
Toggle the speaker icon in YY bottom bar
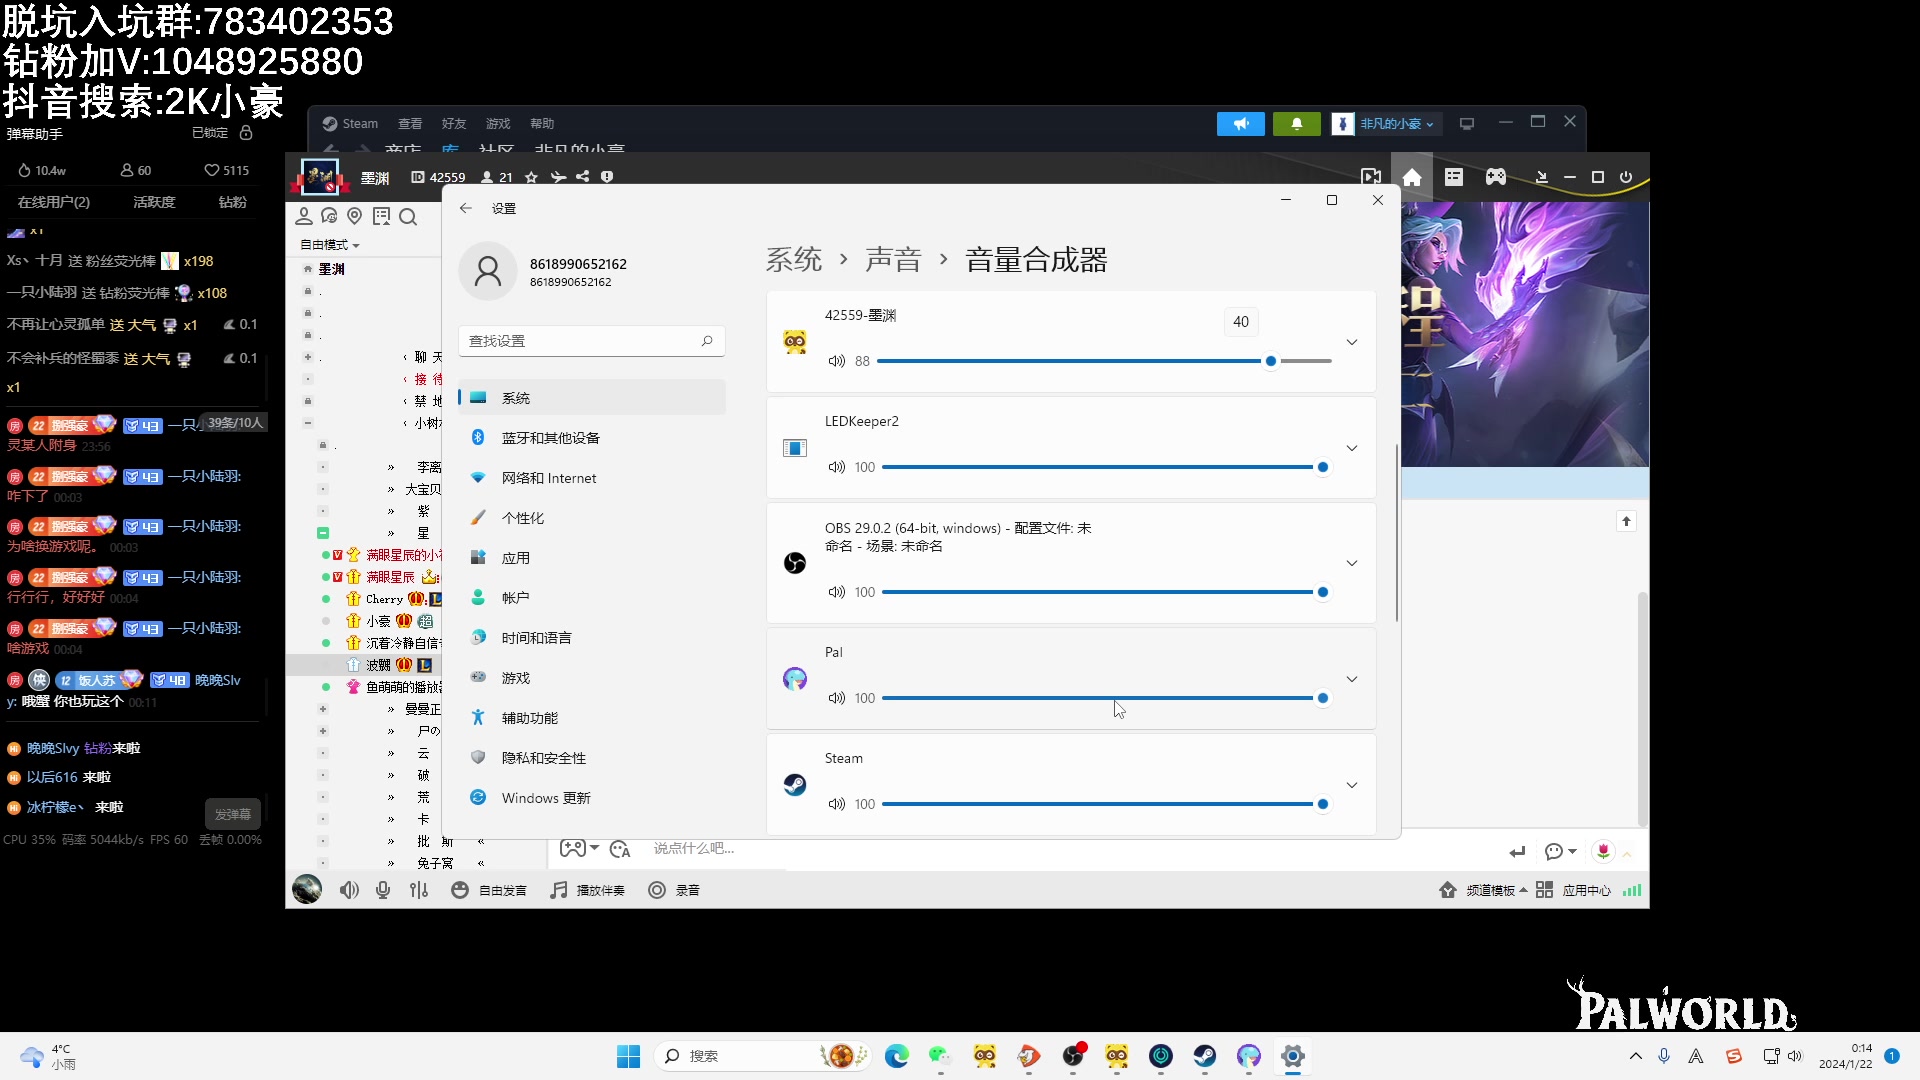[x=349, y=890]
